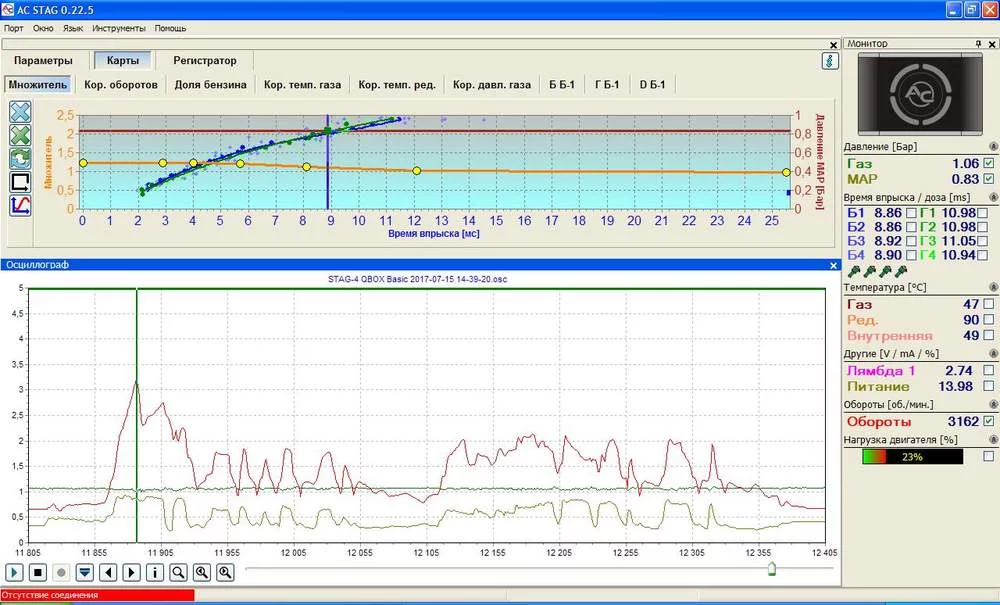This screenshot has height=605, width=1000.
Task: Collapse the Нагрузка двигателя [%] section
Action: click(992, 440)
